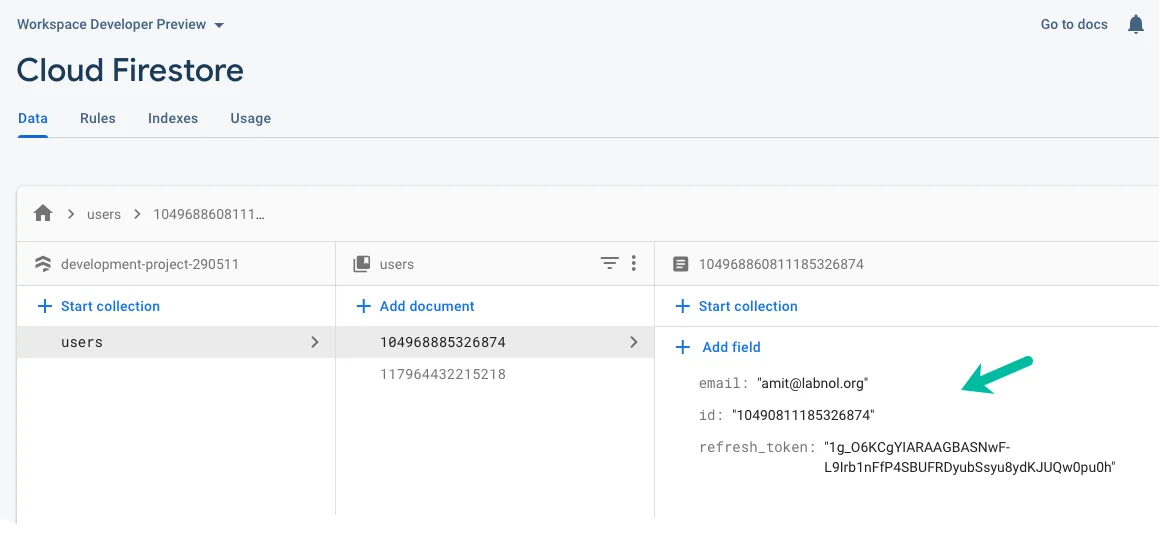The height and width of the screenshot is (548, 1159).
Task: Open the three-dot menu in users column
Action: (x=633, y=263)
